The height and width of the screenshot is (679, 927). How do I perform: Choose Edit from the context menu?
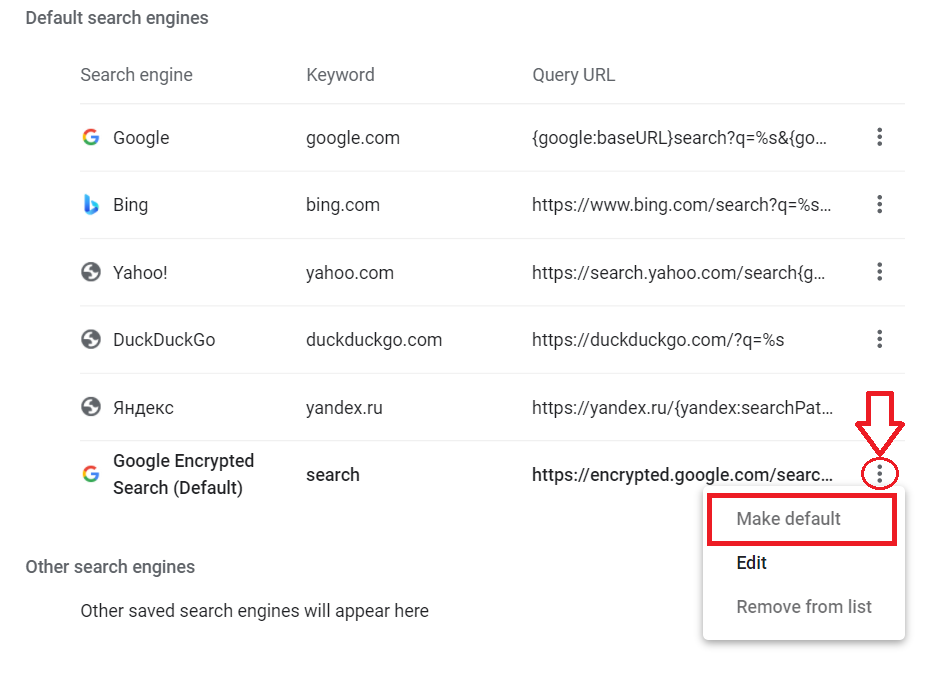(x=752, y=563)
